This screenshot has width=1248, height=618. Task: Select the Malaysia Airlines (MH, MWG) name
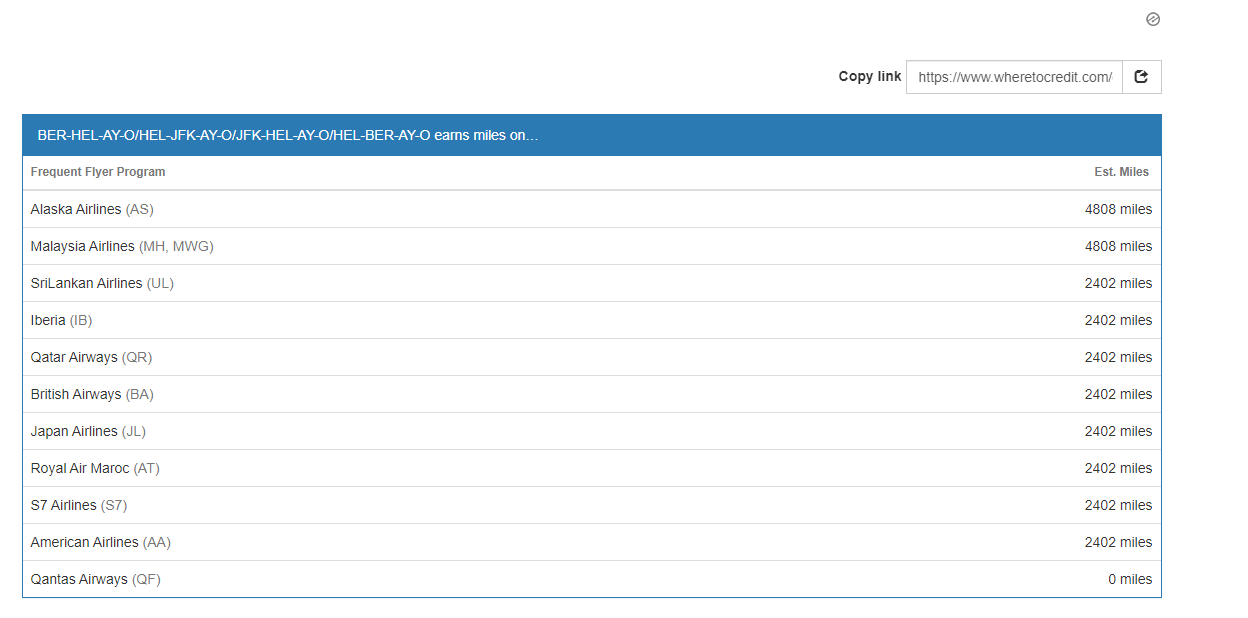[122, 246]
